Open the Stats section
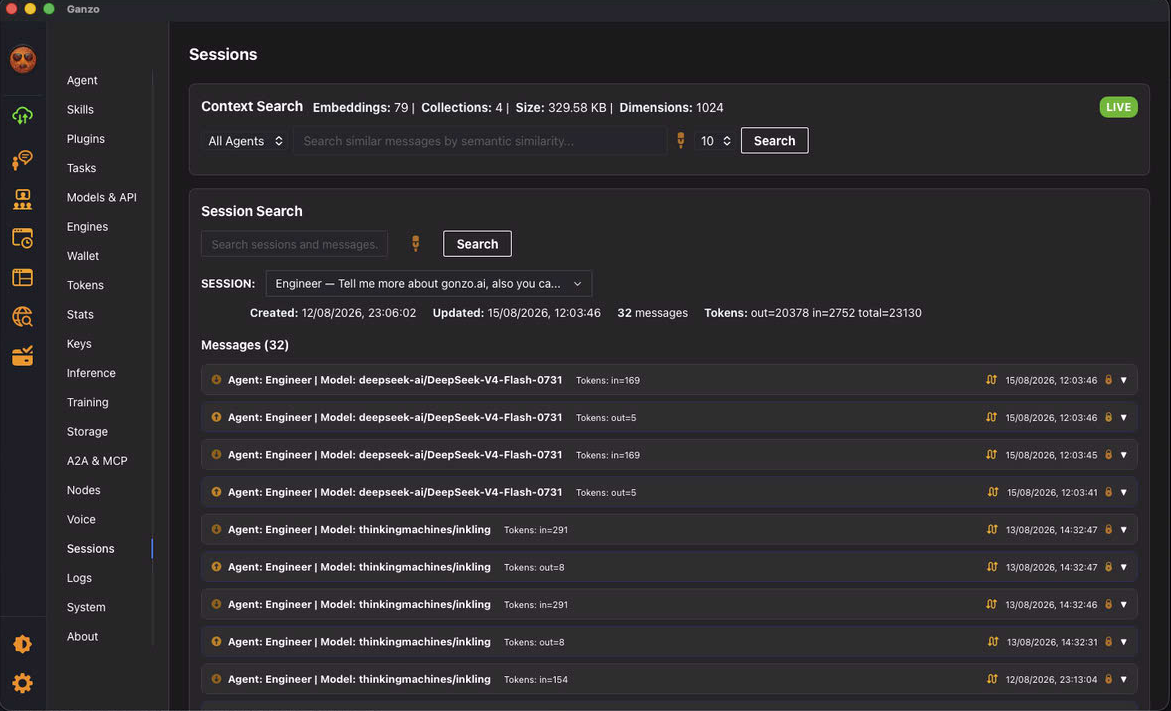The height and width of the screenshot is (711, 1171). coord(80,314)
